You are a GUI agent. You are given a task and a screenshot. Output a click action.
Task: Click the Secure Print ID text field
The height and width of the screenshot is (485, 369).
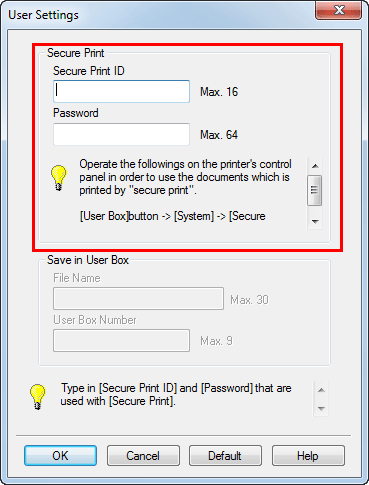(121, 91)
